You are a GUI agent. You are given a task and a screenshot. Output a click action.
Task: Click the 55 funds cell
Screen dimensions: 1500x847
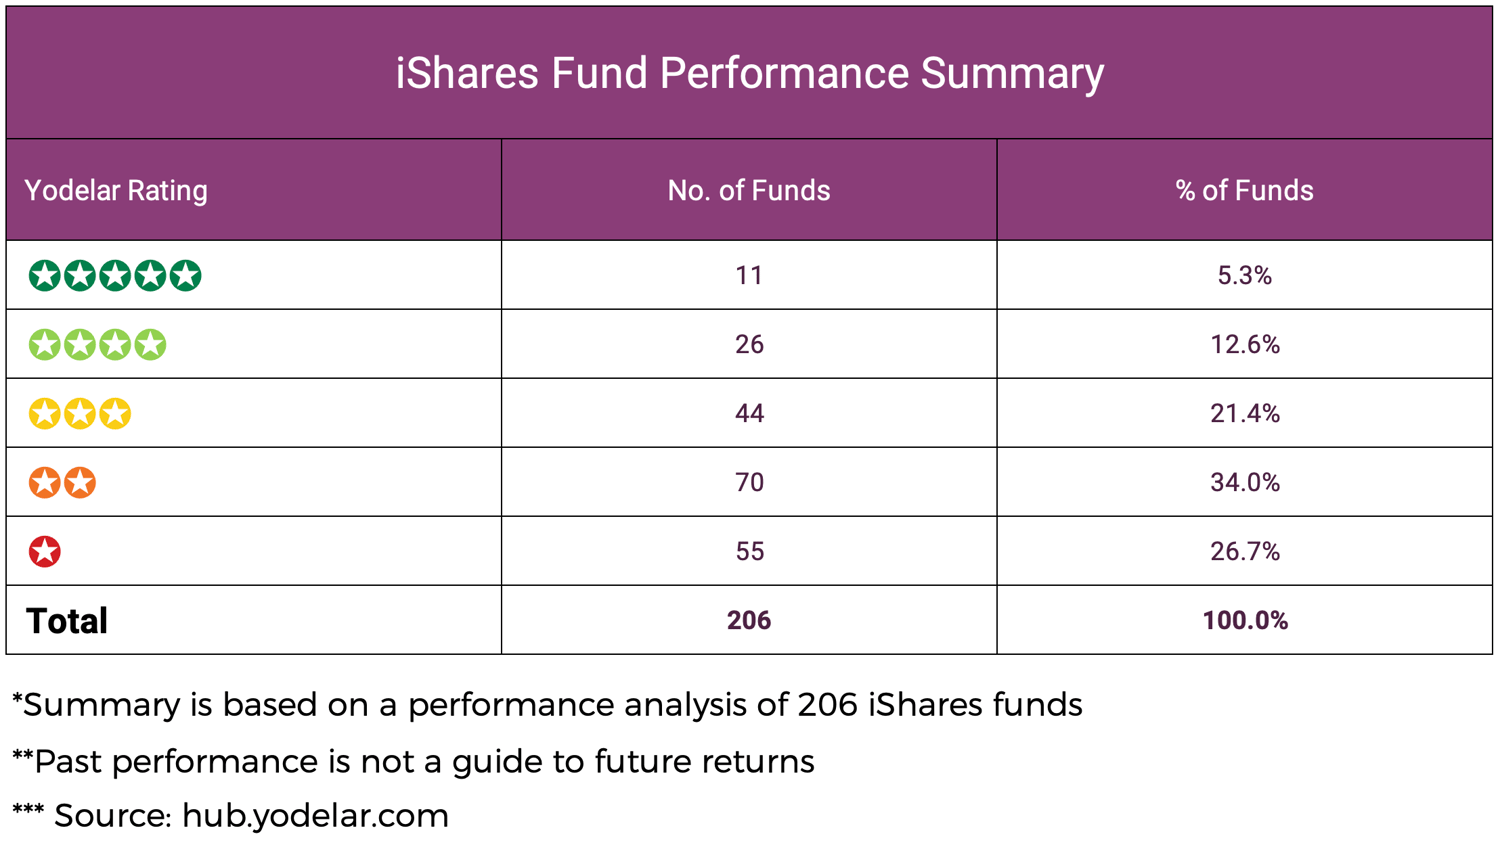click(749, 551)
